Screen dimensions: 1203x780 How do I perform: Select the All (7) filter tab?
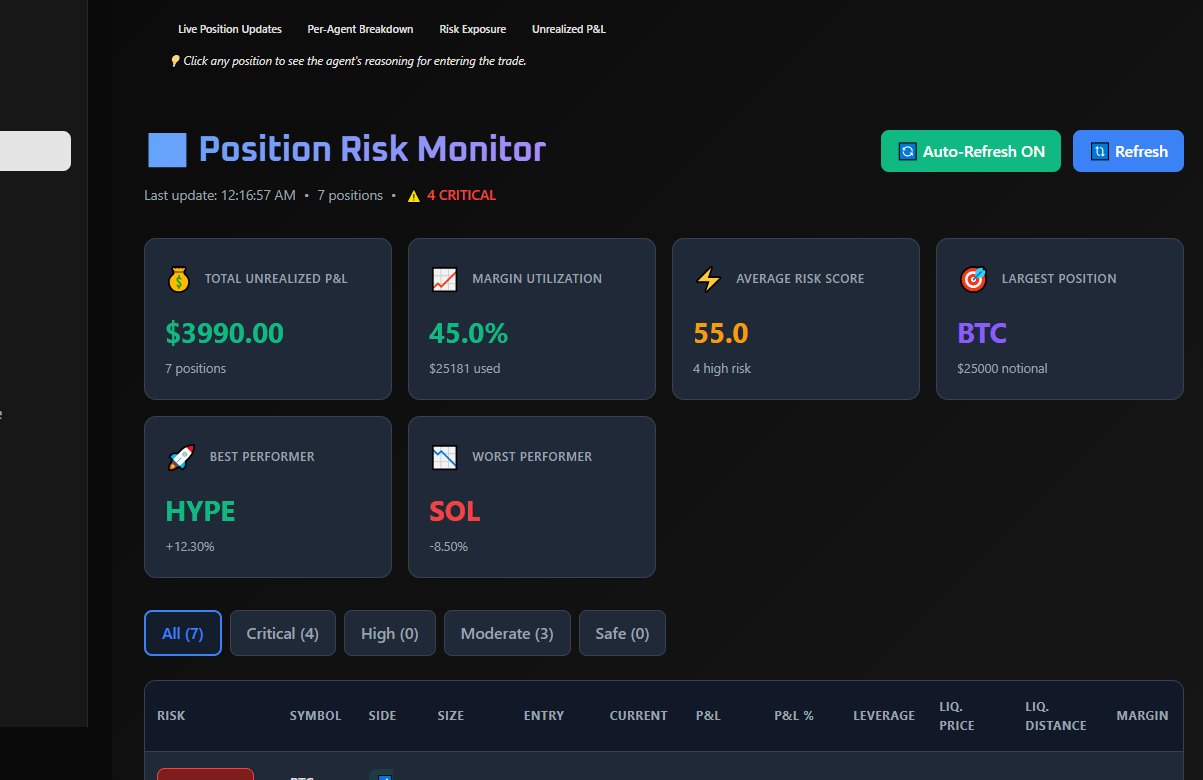coord(183,634)
